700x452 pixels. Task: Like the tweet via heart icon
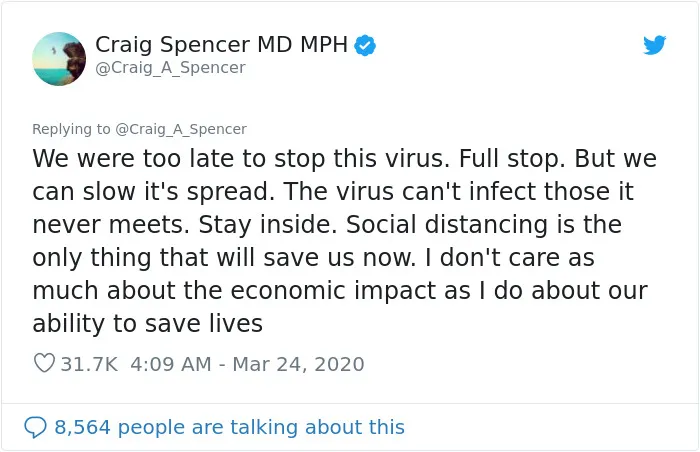tap(44, 363)
